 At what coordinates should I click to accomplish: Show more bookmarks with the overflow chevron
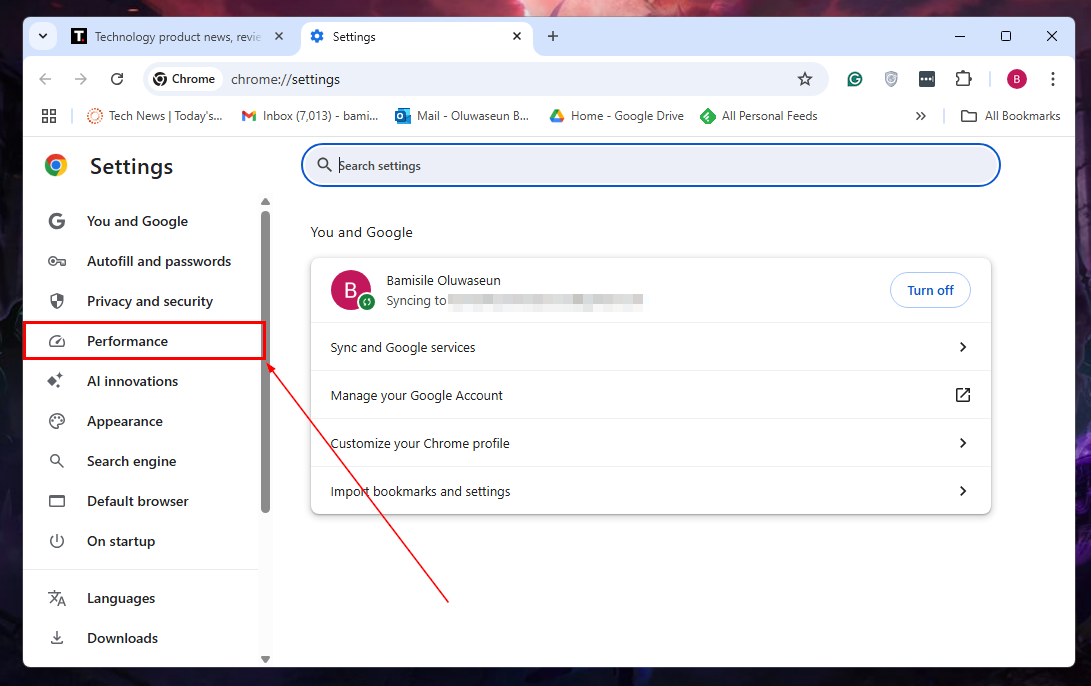pyautogui.click(x=921, y=116)
